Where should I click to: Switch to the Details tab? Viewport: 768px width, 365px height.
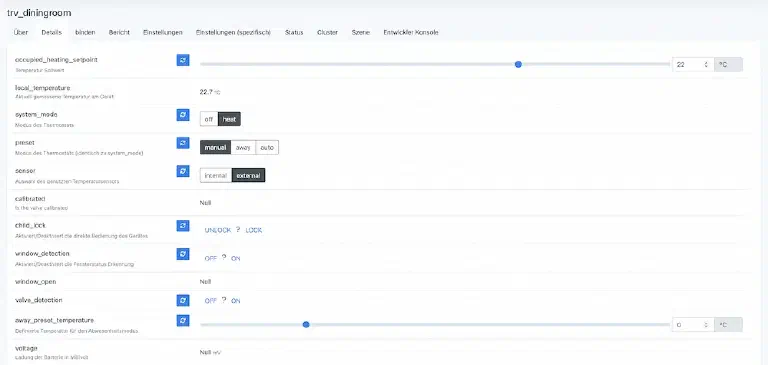pyautogui.click(x=51, y=32)
